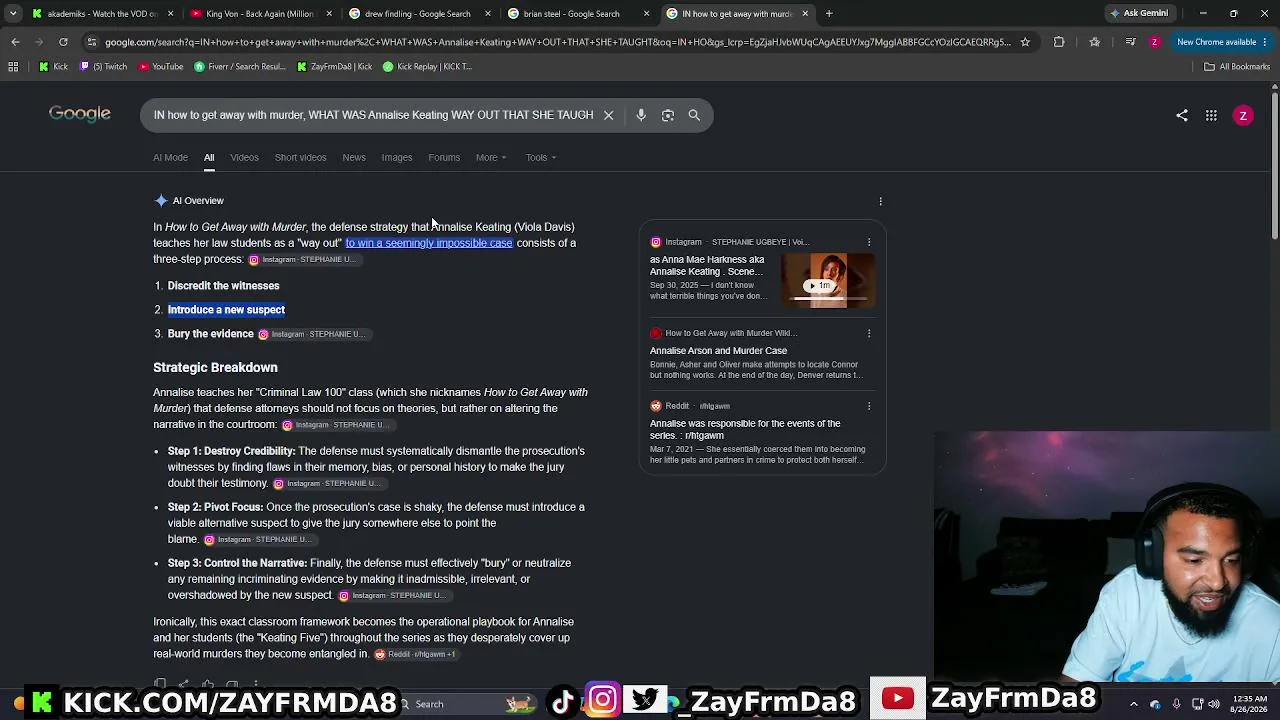Viewport: 1280px width, 720px height.
Task: Click the 'AI Overview' label
Action: coord(198,201)
